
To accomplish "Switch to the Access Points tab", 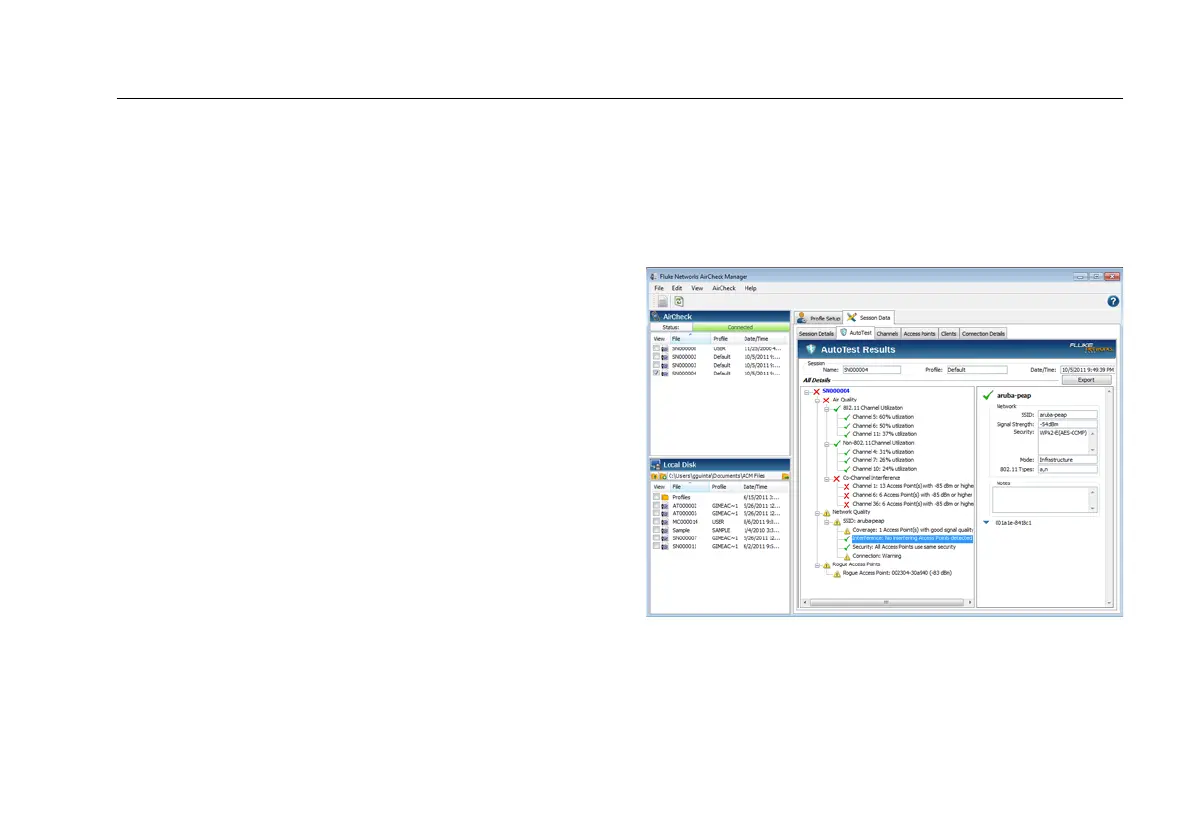I will click(x=919, y=333).
